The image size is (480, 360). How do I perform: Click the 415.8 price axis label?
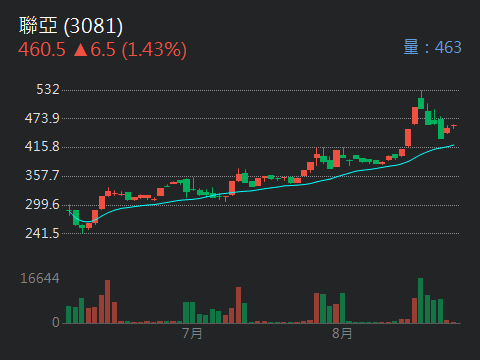(x=42, y=146)
